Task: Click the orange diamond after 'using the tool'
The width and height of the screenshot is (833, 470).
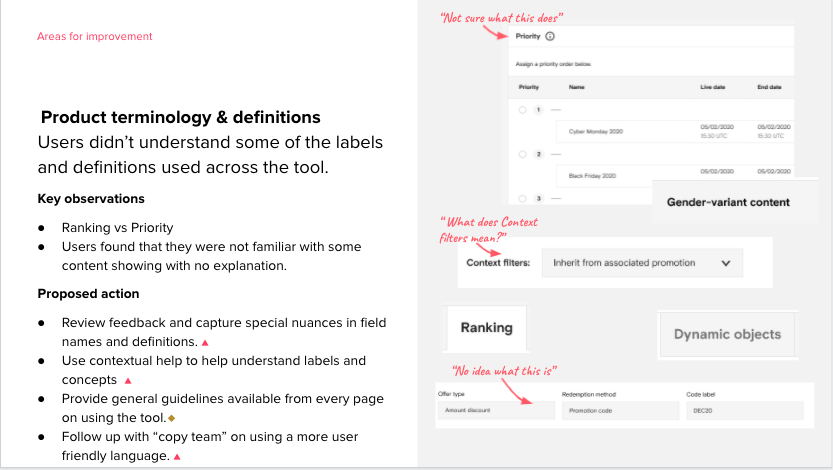Action: 171,417
